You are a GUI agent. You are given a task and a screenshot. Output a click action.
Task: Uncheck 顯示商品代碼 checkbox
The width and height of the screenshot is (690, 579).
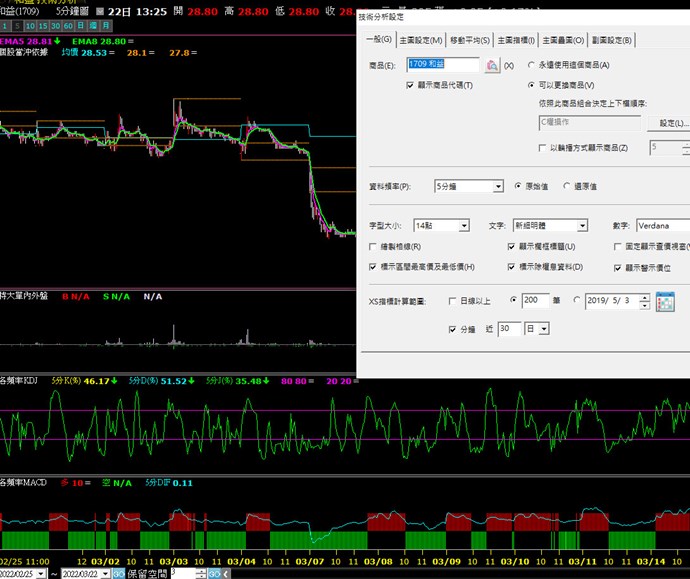click(x=410, y=86)
